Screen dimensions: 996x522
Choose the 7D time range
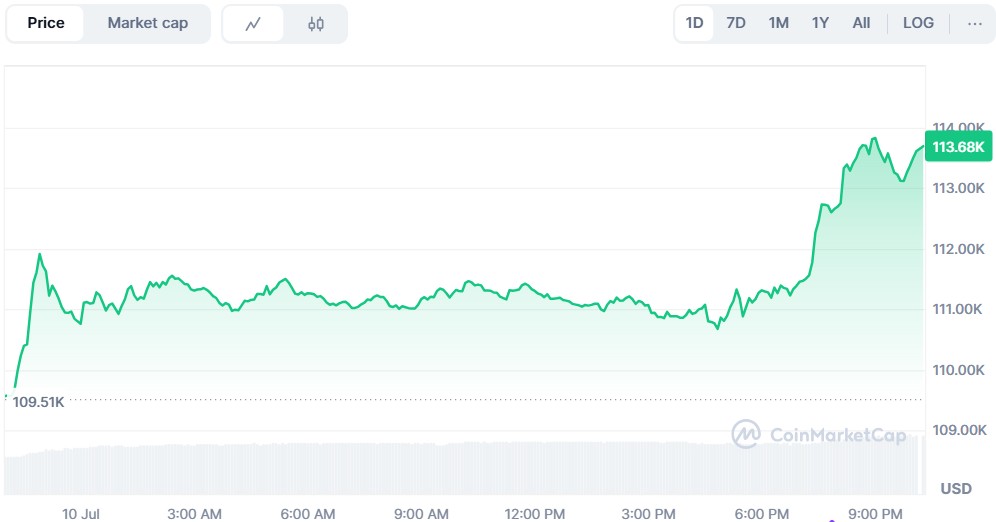coord(736,23)
